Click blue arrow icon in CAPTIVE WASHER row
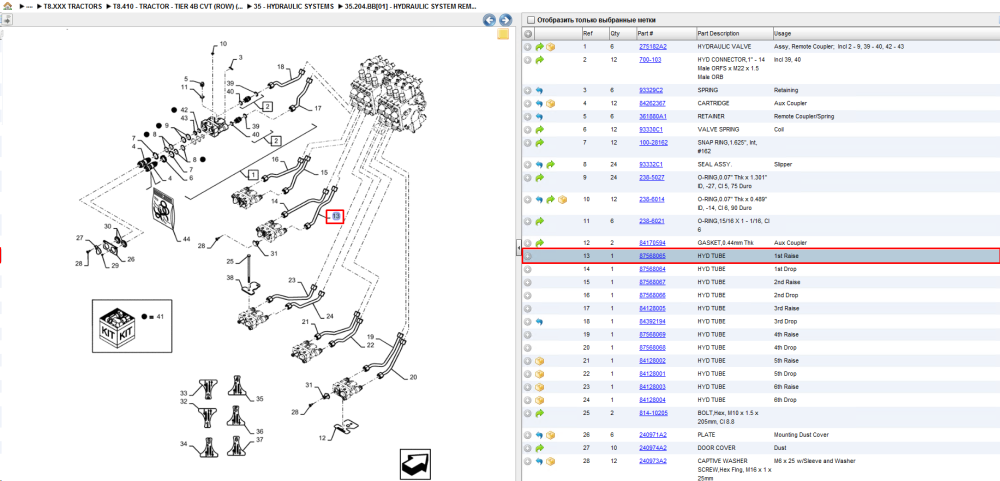Image resolution: width=1000 pixels, height=481 pixels. (539, 461)
